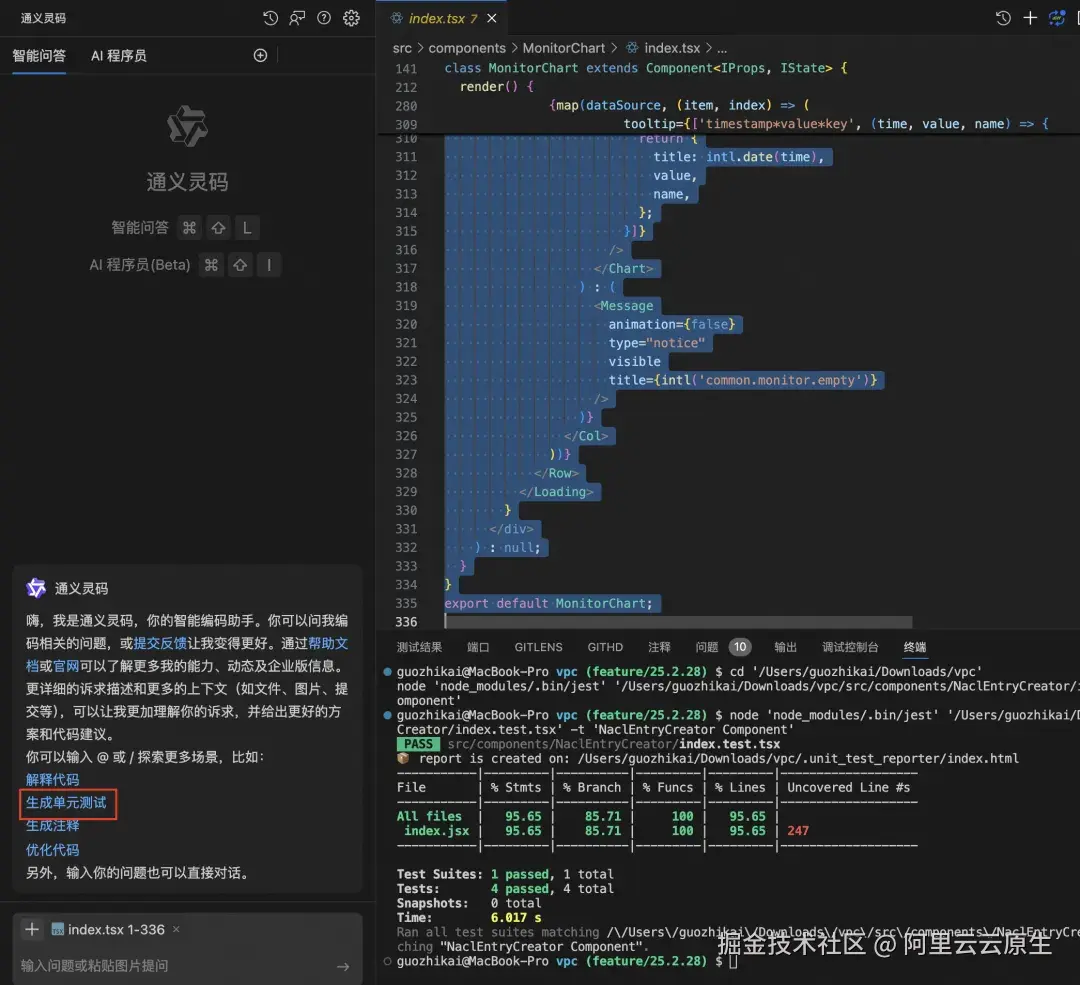Click plus icon in editor top right
Screen dimensions: 1080x985
pos(1030,18)
